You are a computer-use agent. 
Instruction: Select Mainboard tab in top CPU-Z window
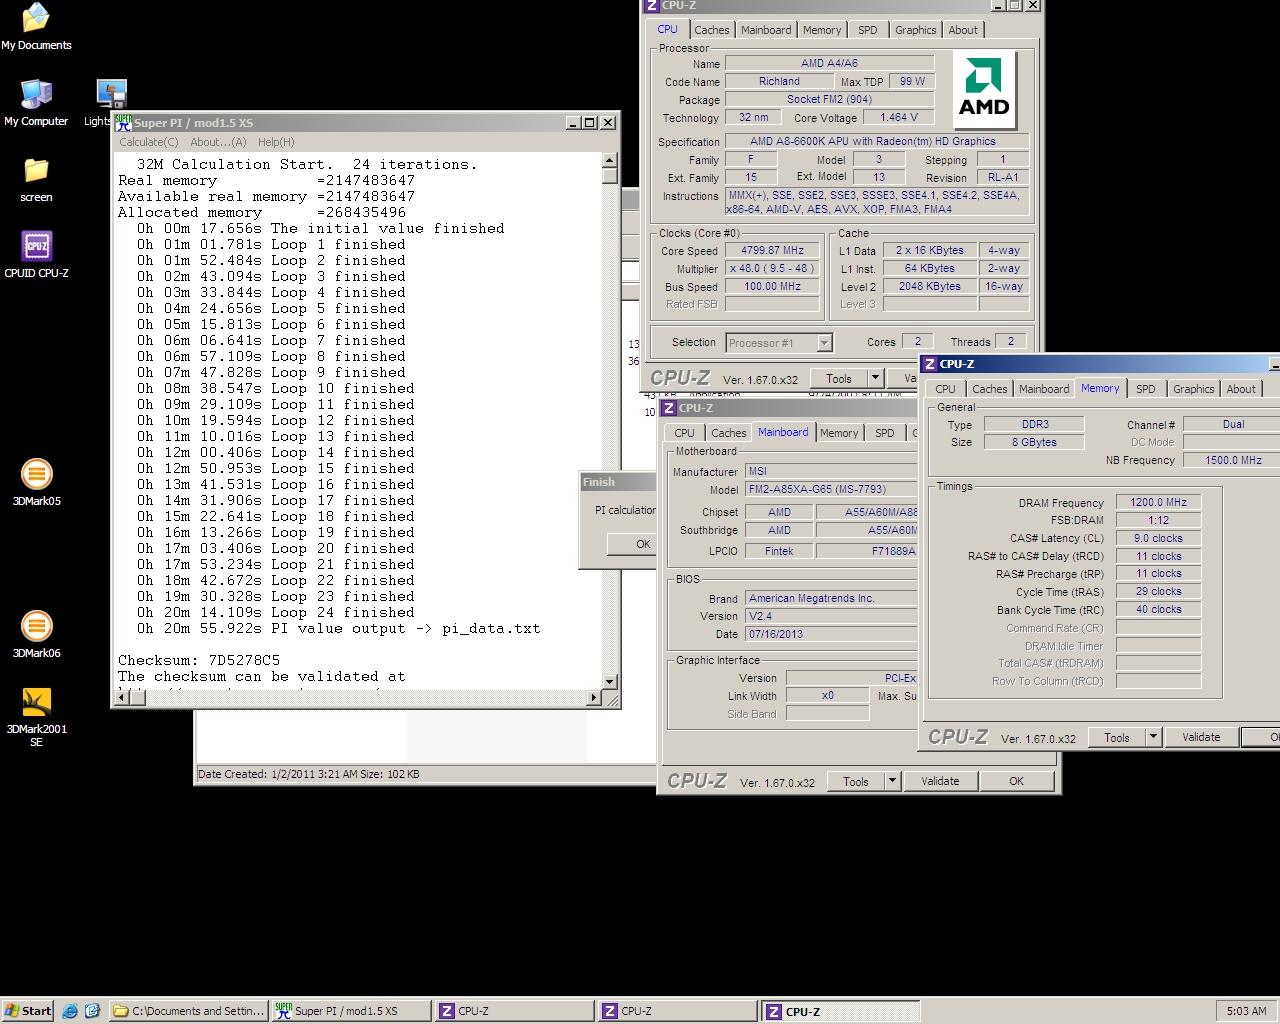pos(766,30)
